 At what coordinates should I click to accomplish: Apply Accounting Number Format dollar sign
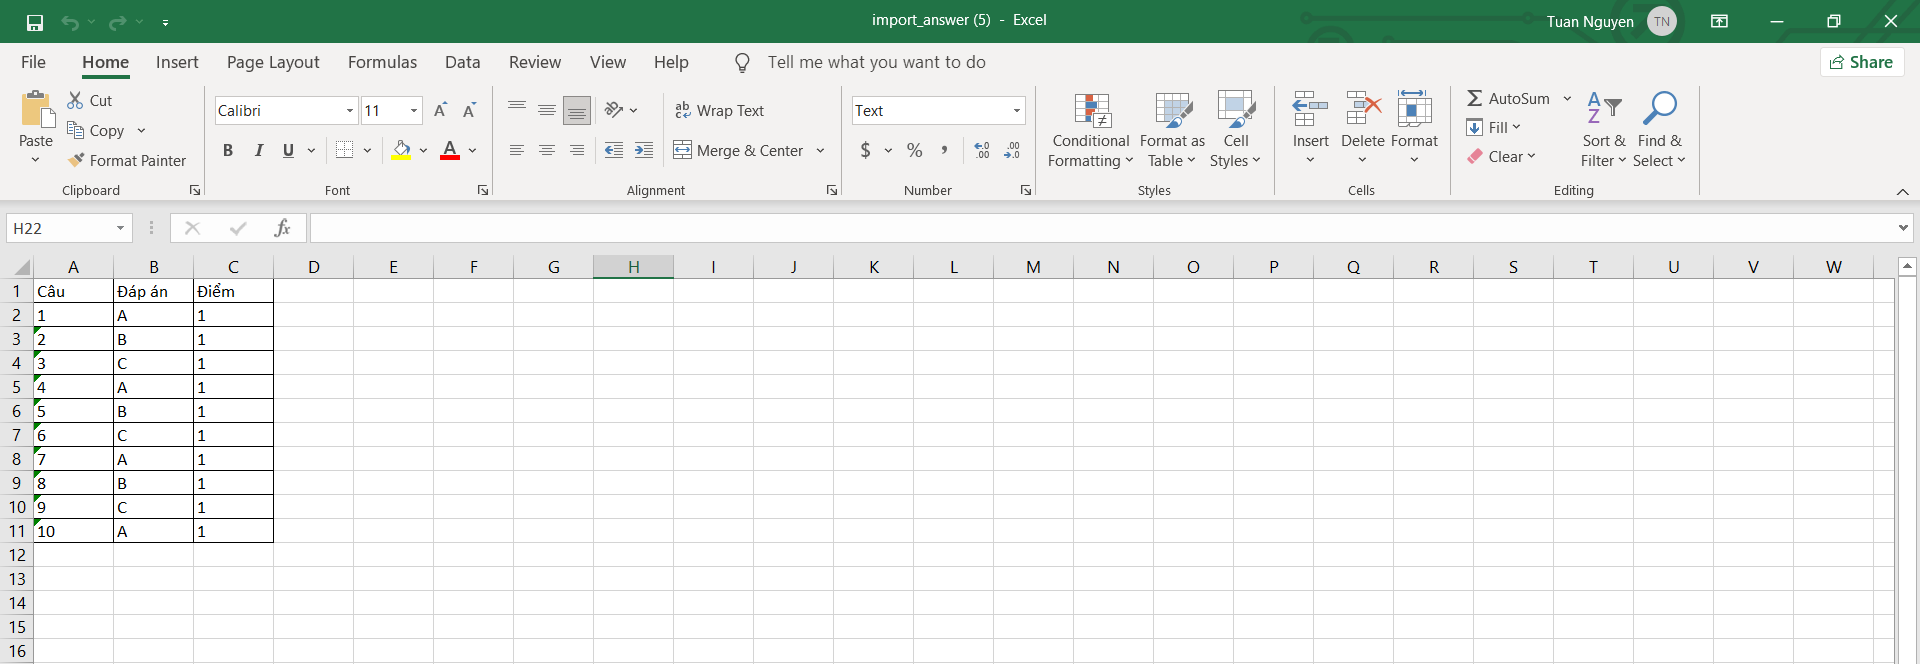(866, 150)
